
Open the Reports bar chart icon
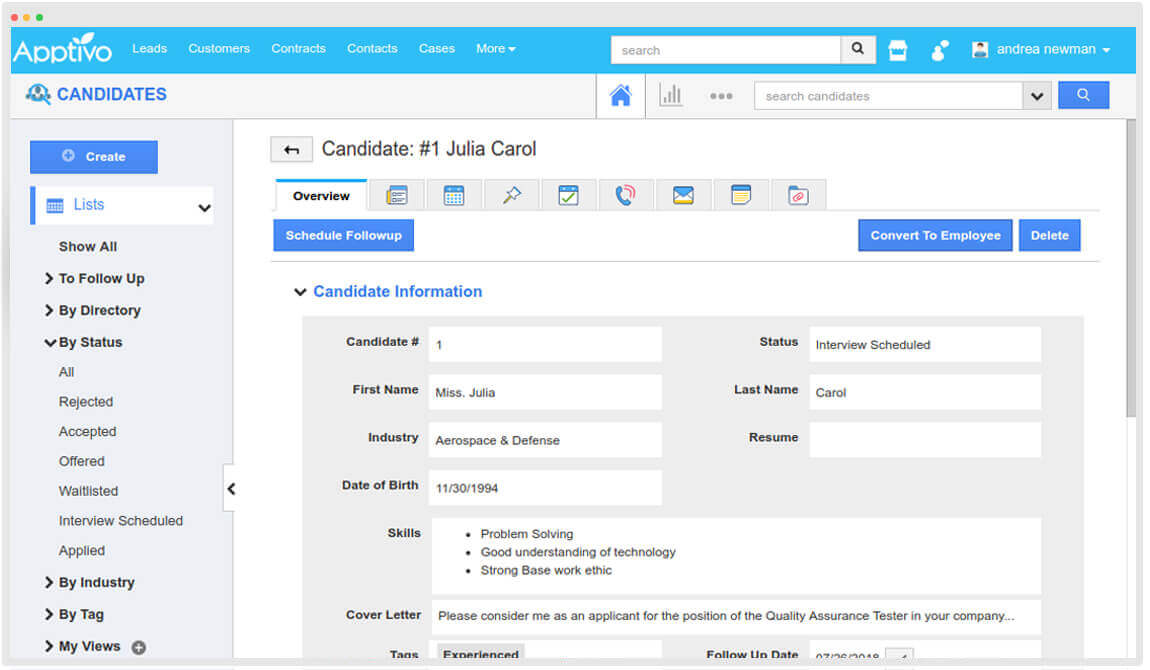point(671,94)
